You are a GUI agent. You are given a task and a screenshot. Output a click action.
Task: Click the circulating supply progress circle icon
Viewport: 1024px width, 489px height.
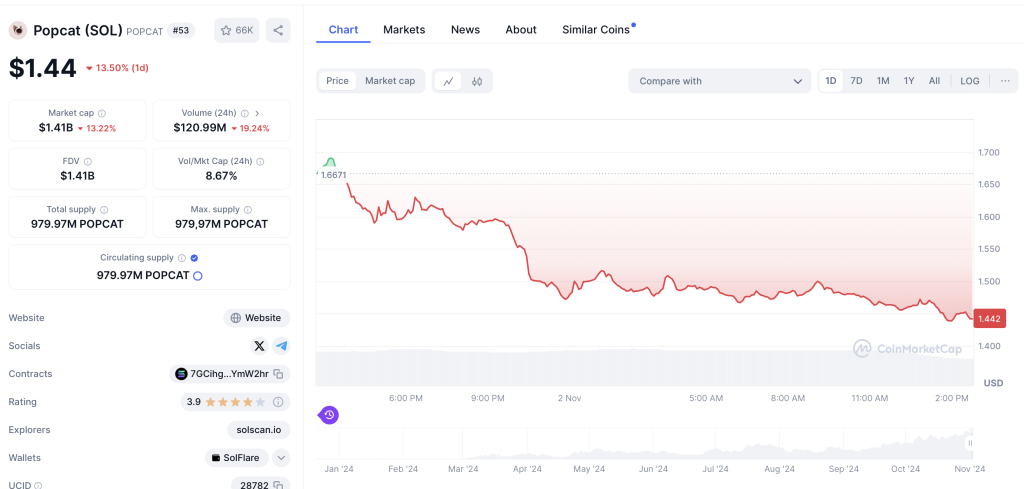(x=198, y=276)
